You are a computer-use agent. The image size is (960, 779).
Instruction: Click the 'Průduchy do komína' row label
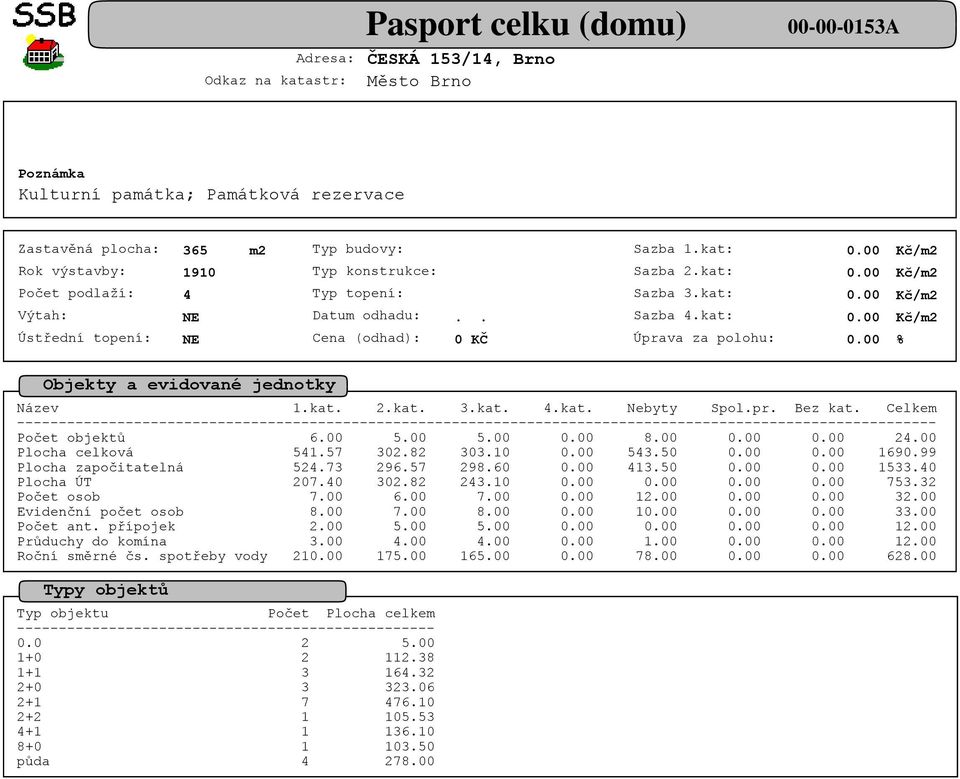coord(92,541)
